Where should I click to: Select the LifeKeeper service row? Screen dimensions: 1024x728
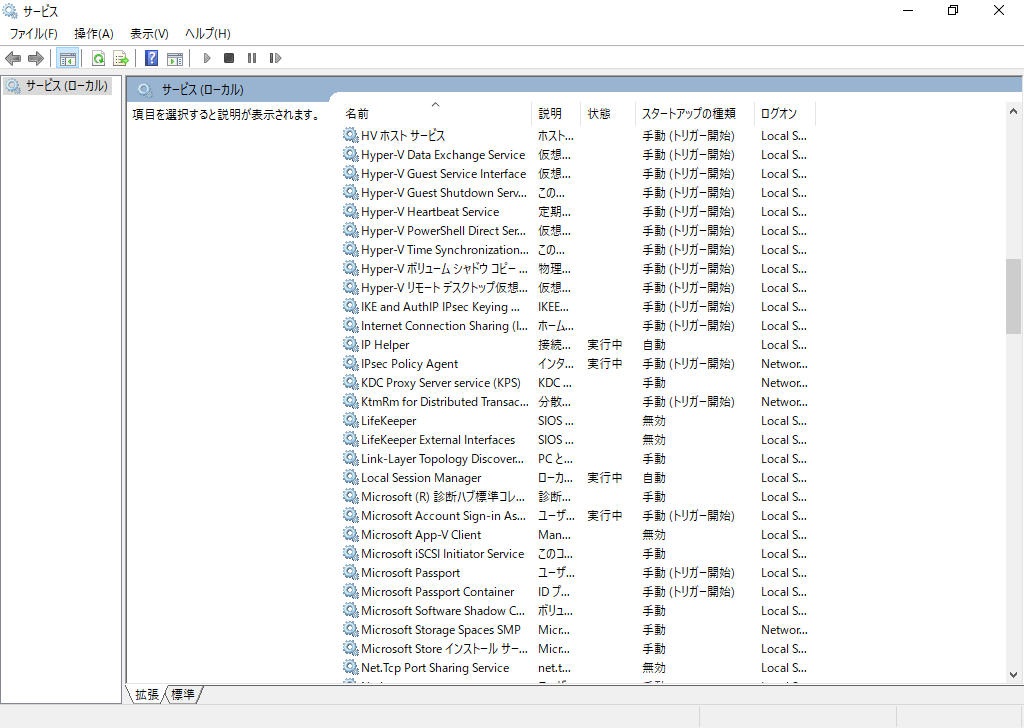pos(388,421)
